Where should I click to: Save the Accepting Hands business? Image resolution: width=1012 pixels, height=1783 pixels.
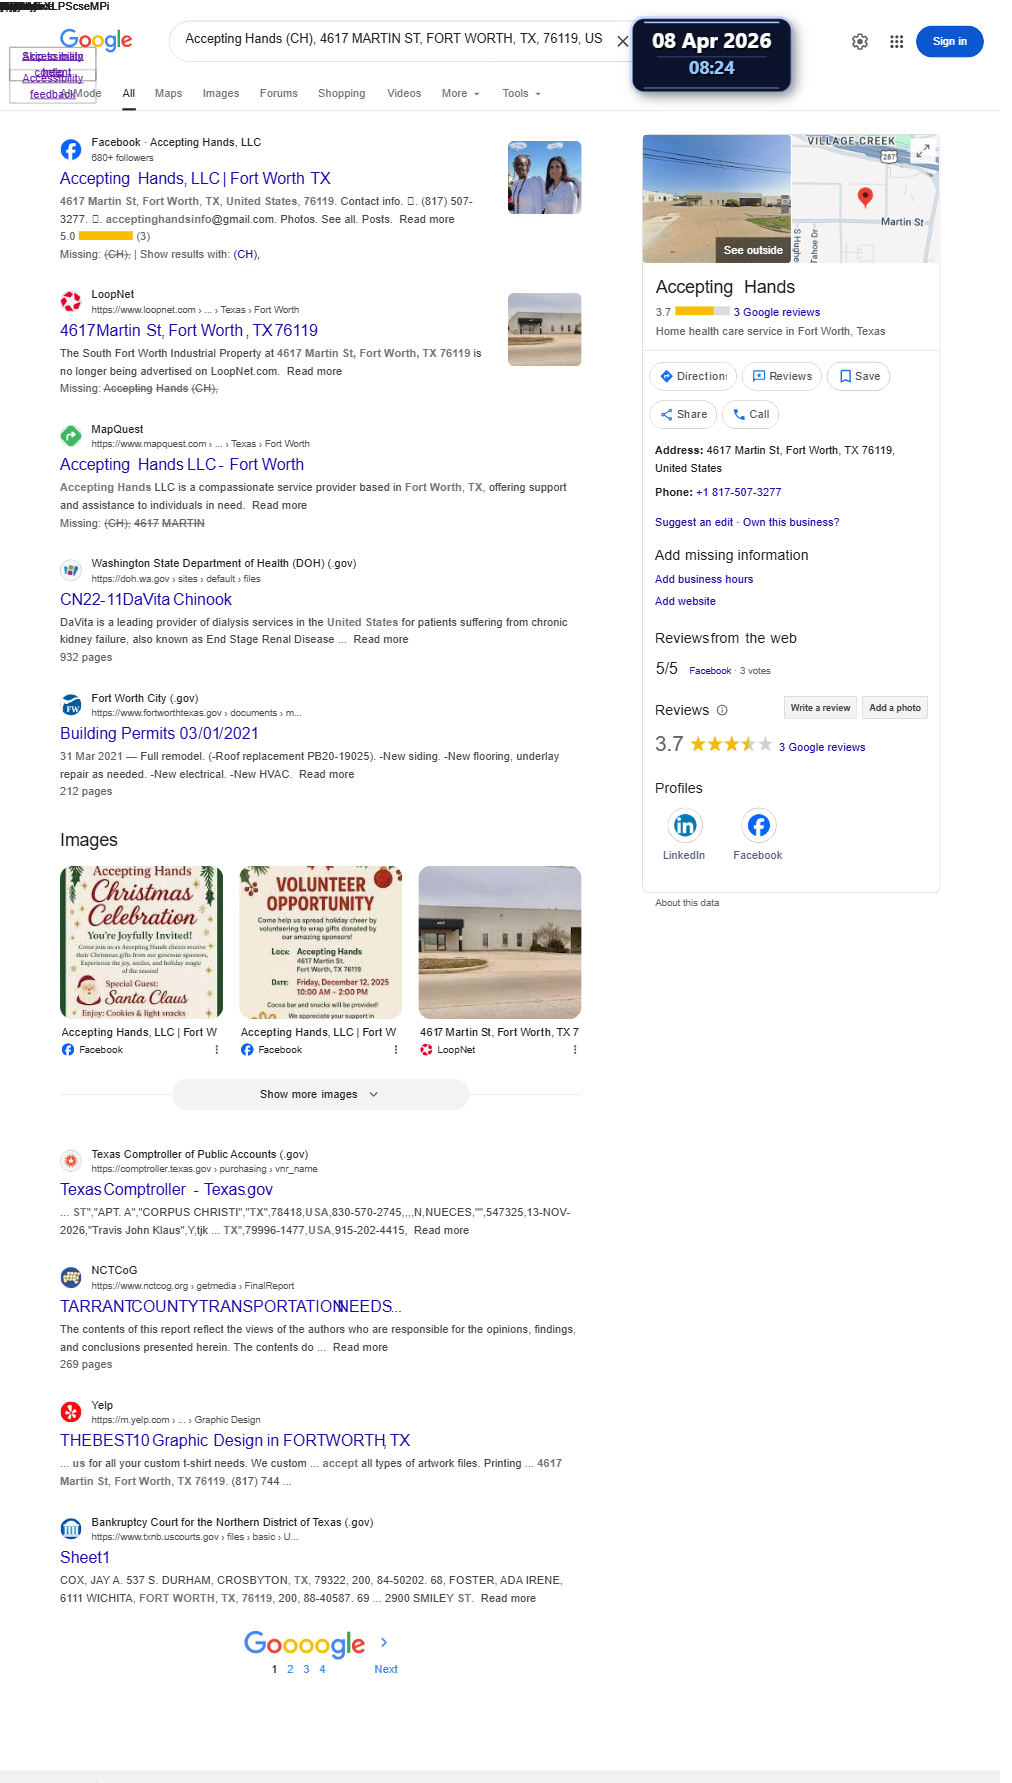coord(859,376)
